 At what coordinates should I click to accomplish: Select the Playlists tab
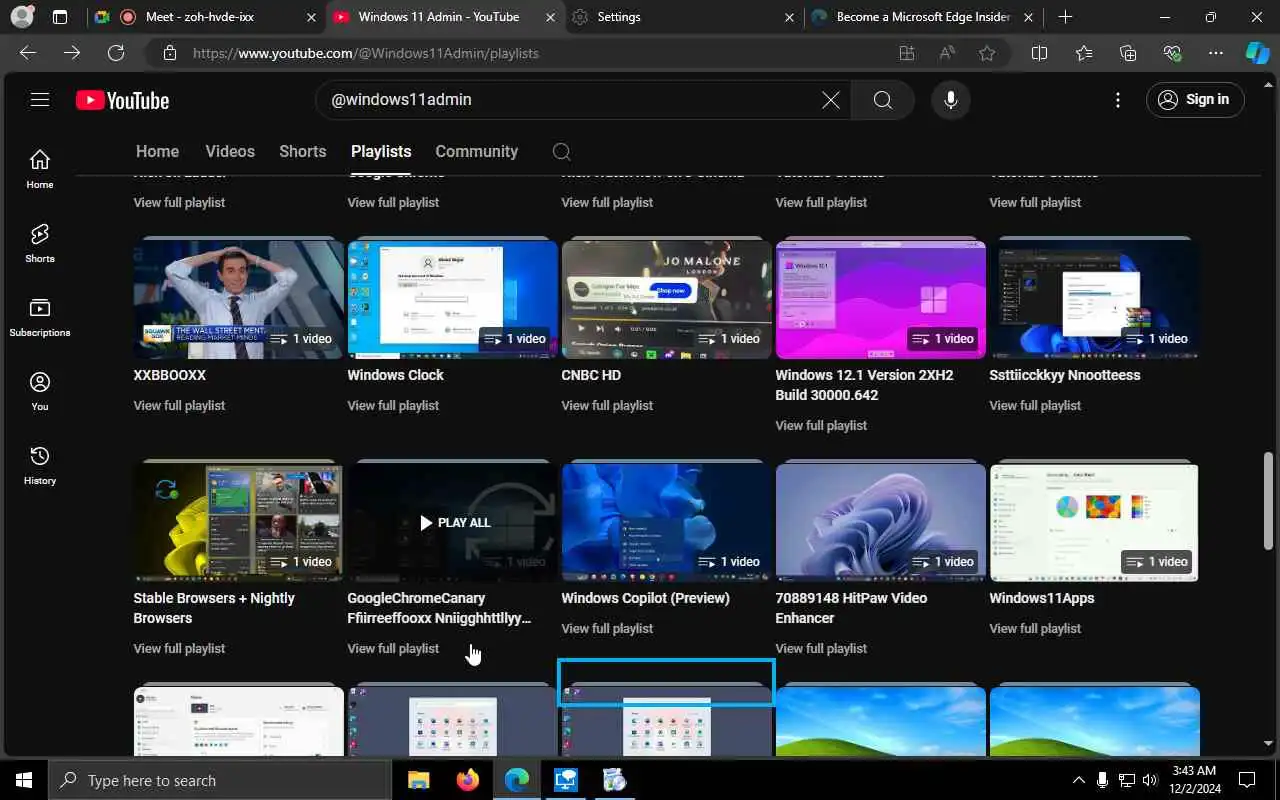381,151
